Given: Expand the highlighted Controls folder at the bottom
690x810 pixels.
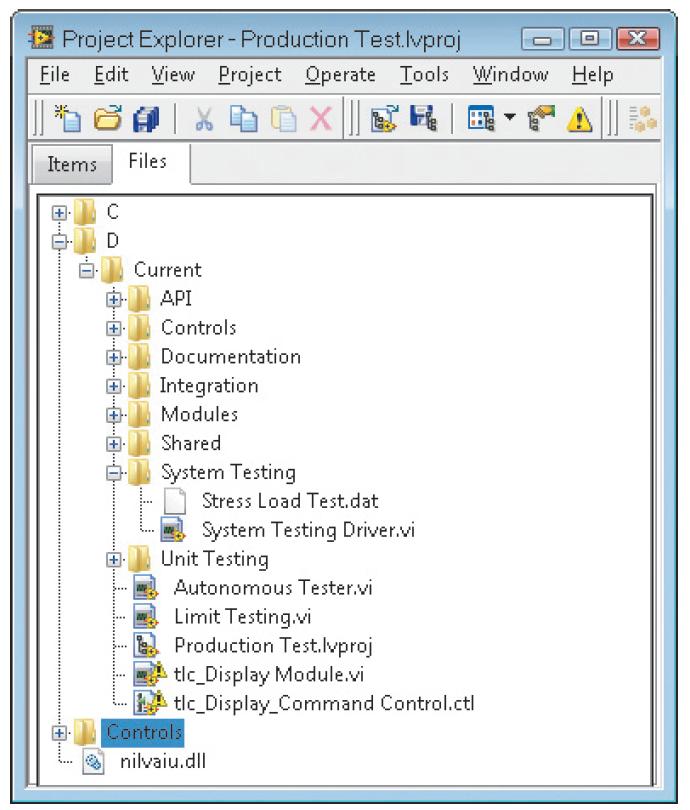Looking at the screenshot, I should pos(59,733).
